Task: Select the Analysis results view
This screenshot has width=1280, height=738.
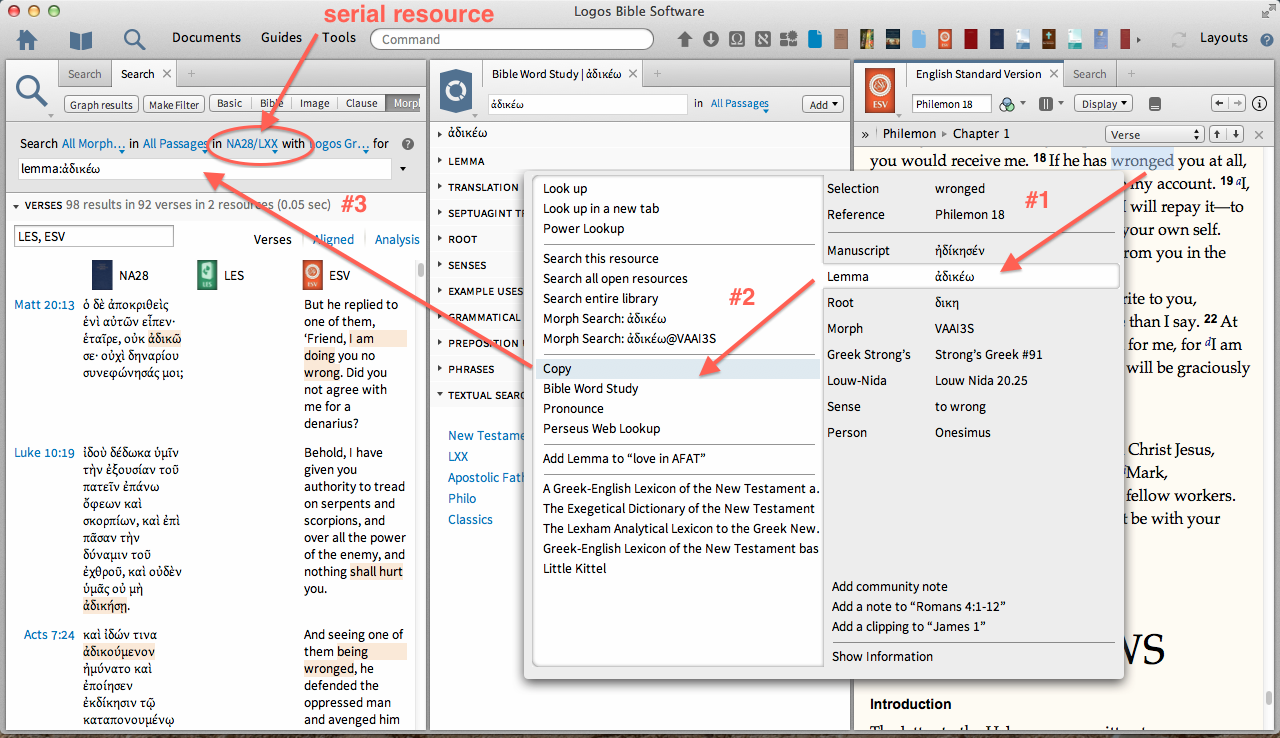Action: pos(397,239)
